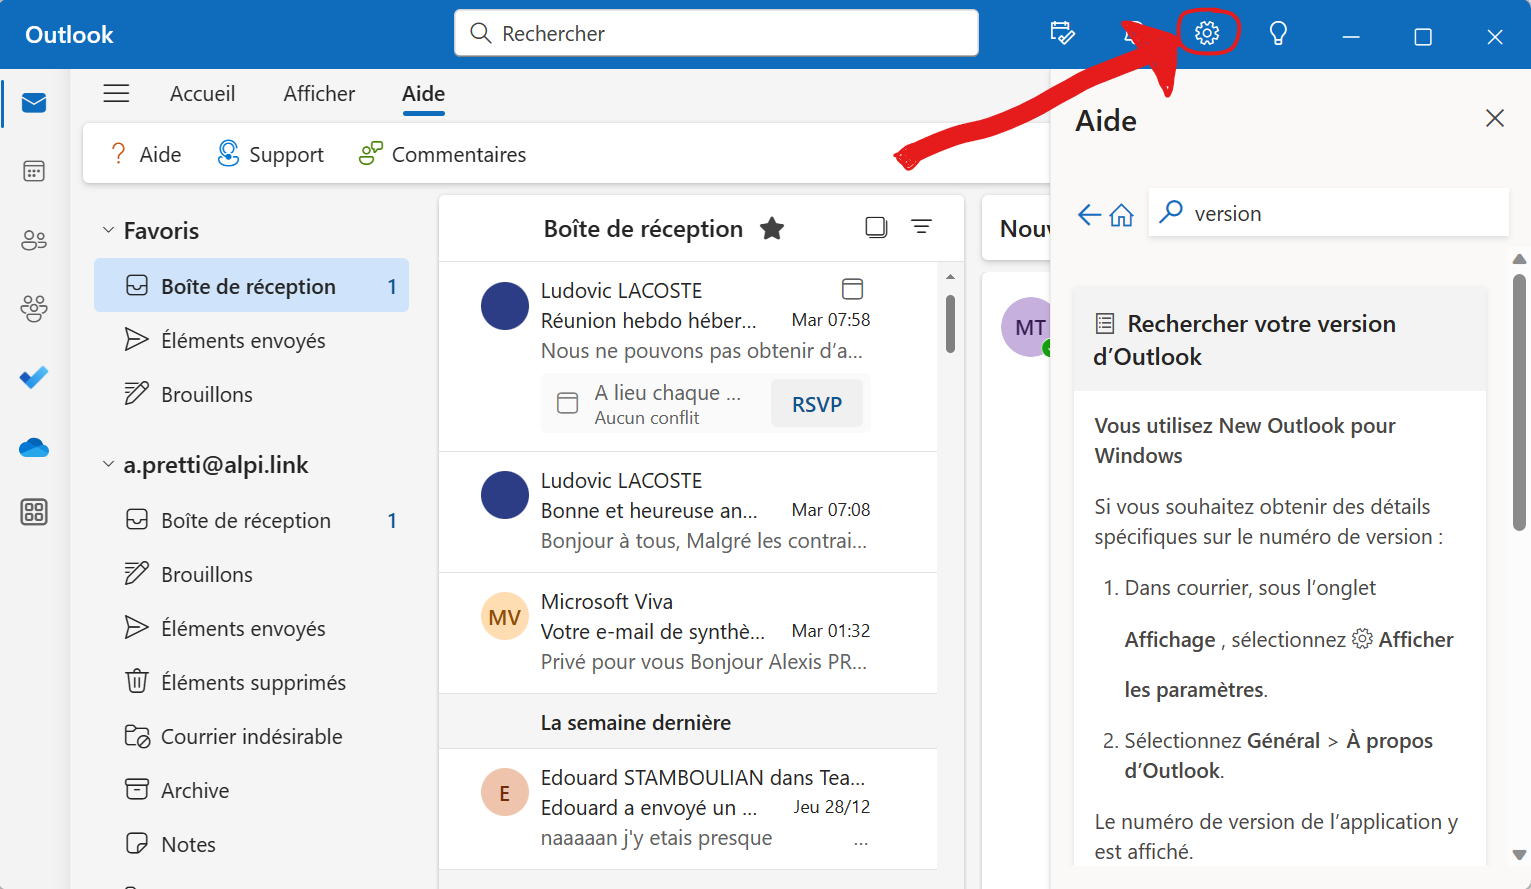Open Support in the ribbon
The width and height of the screenshot is (1531, 889).
(x=271, y=154)
